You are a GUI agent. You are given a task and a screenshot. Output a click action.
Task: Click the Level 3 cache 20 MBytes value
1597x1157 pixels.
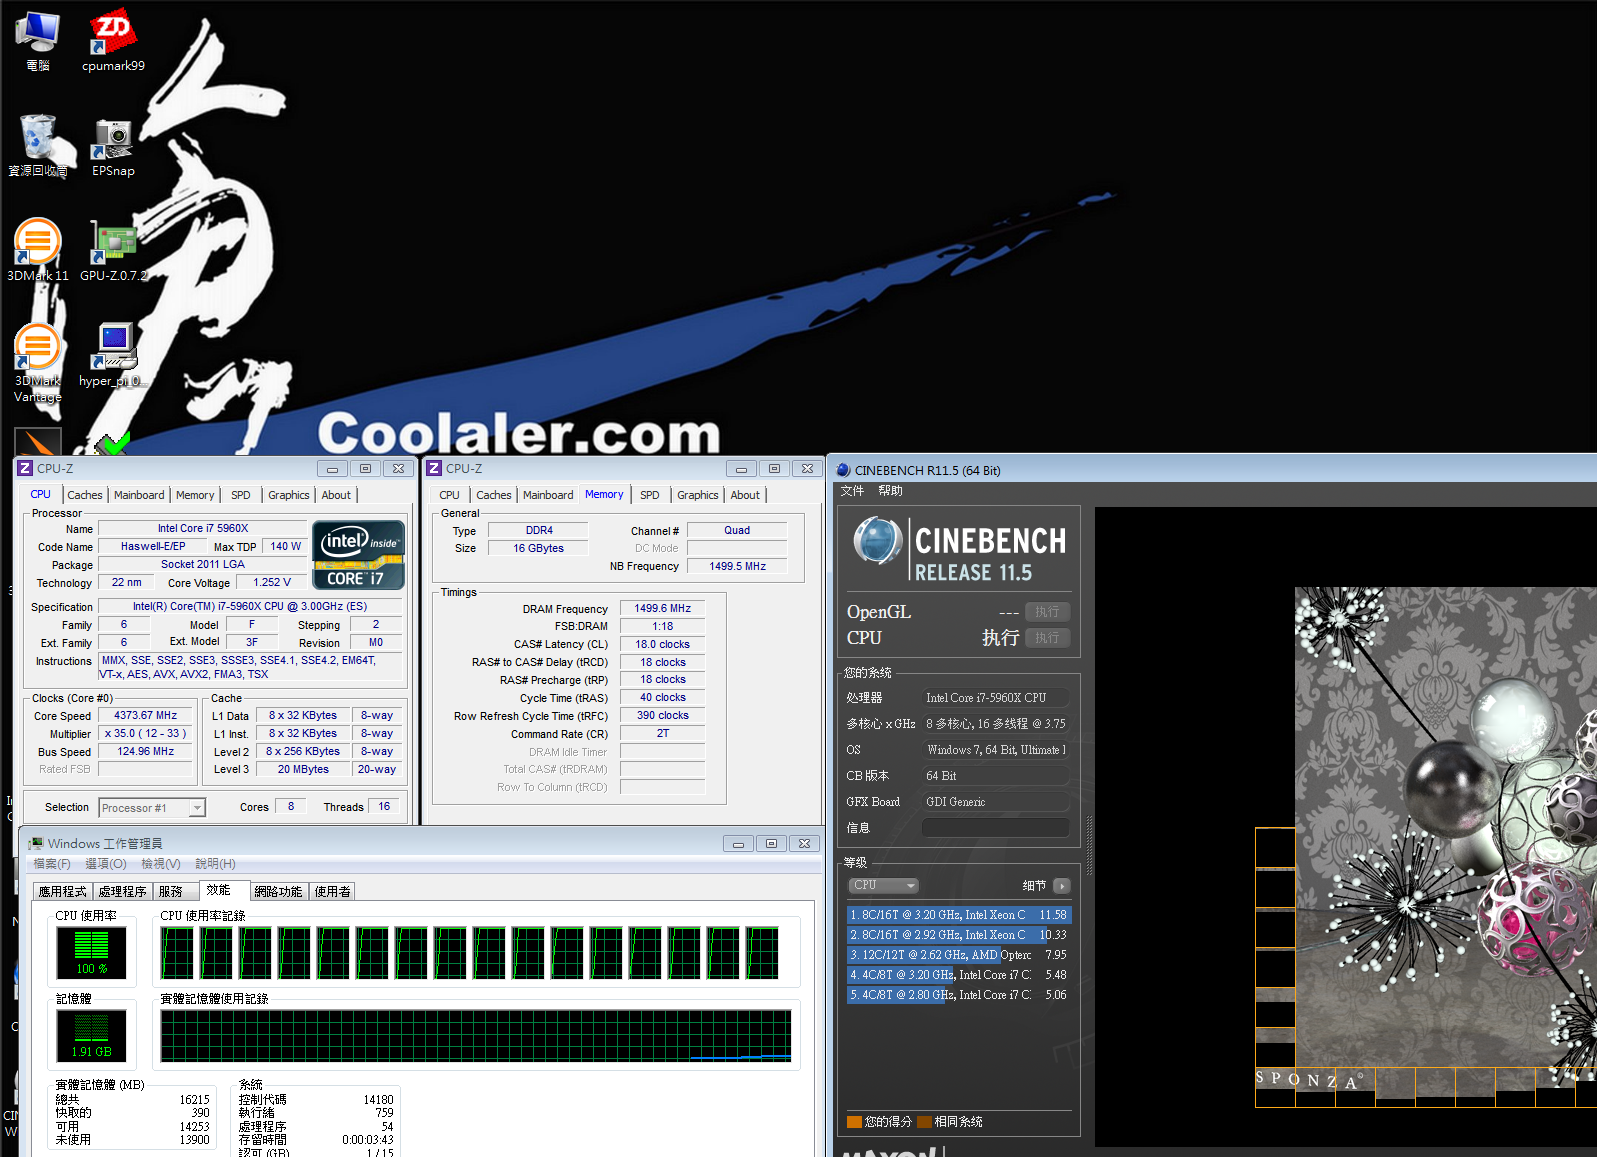click(x=303, y=770)
